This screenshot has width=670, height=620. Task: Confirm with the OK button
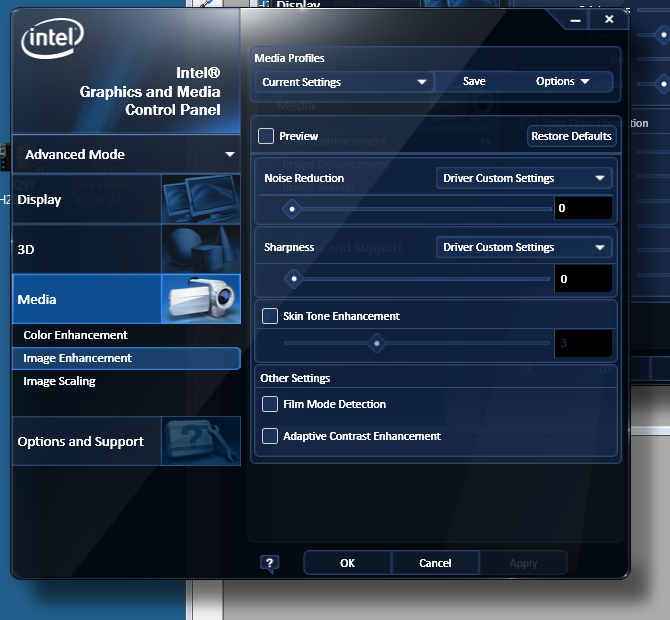pos(347,563)
